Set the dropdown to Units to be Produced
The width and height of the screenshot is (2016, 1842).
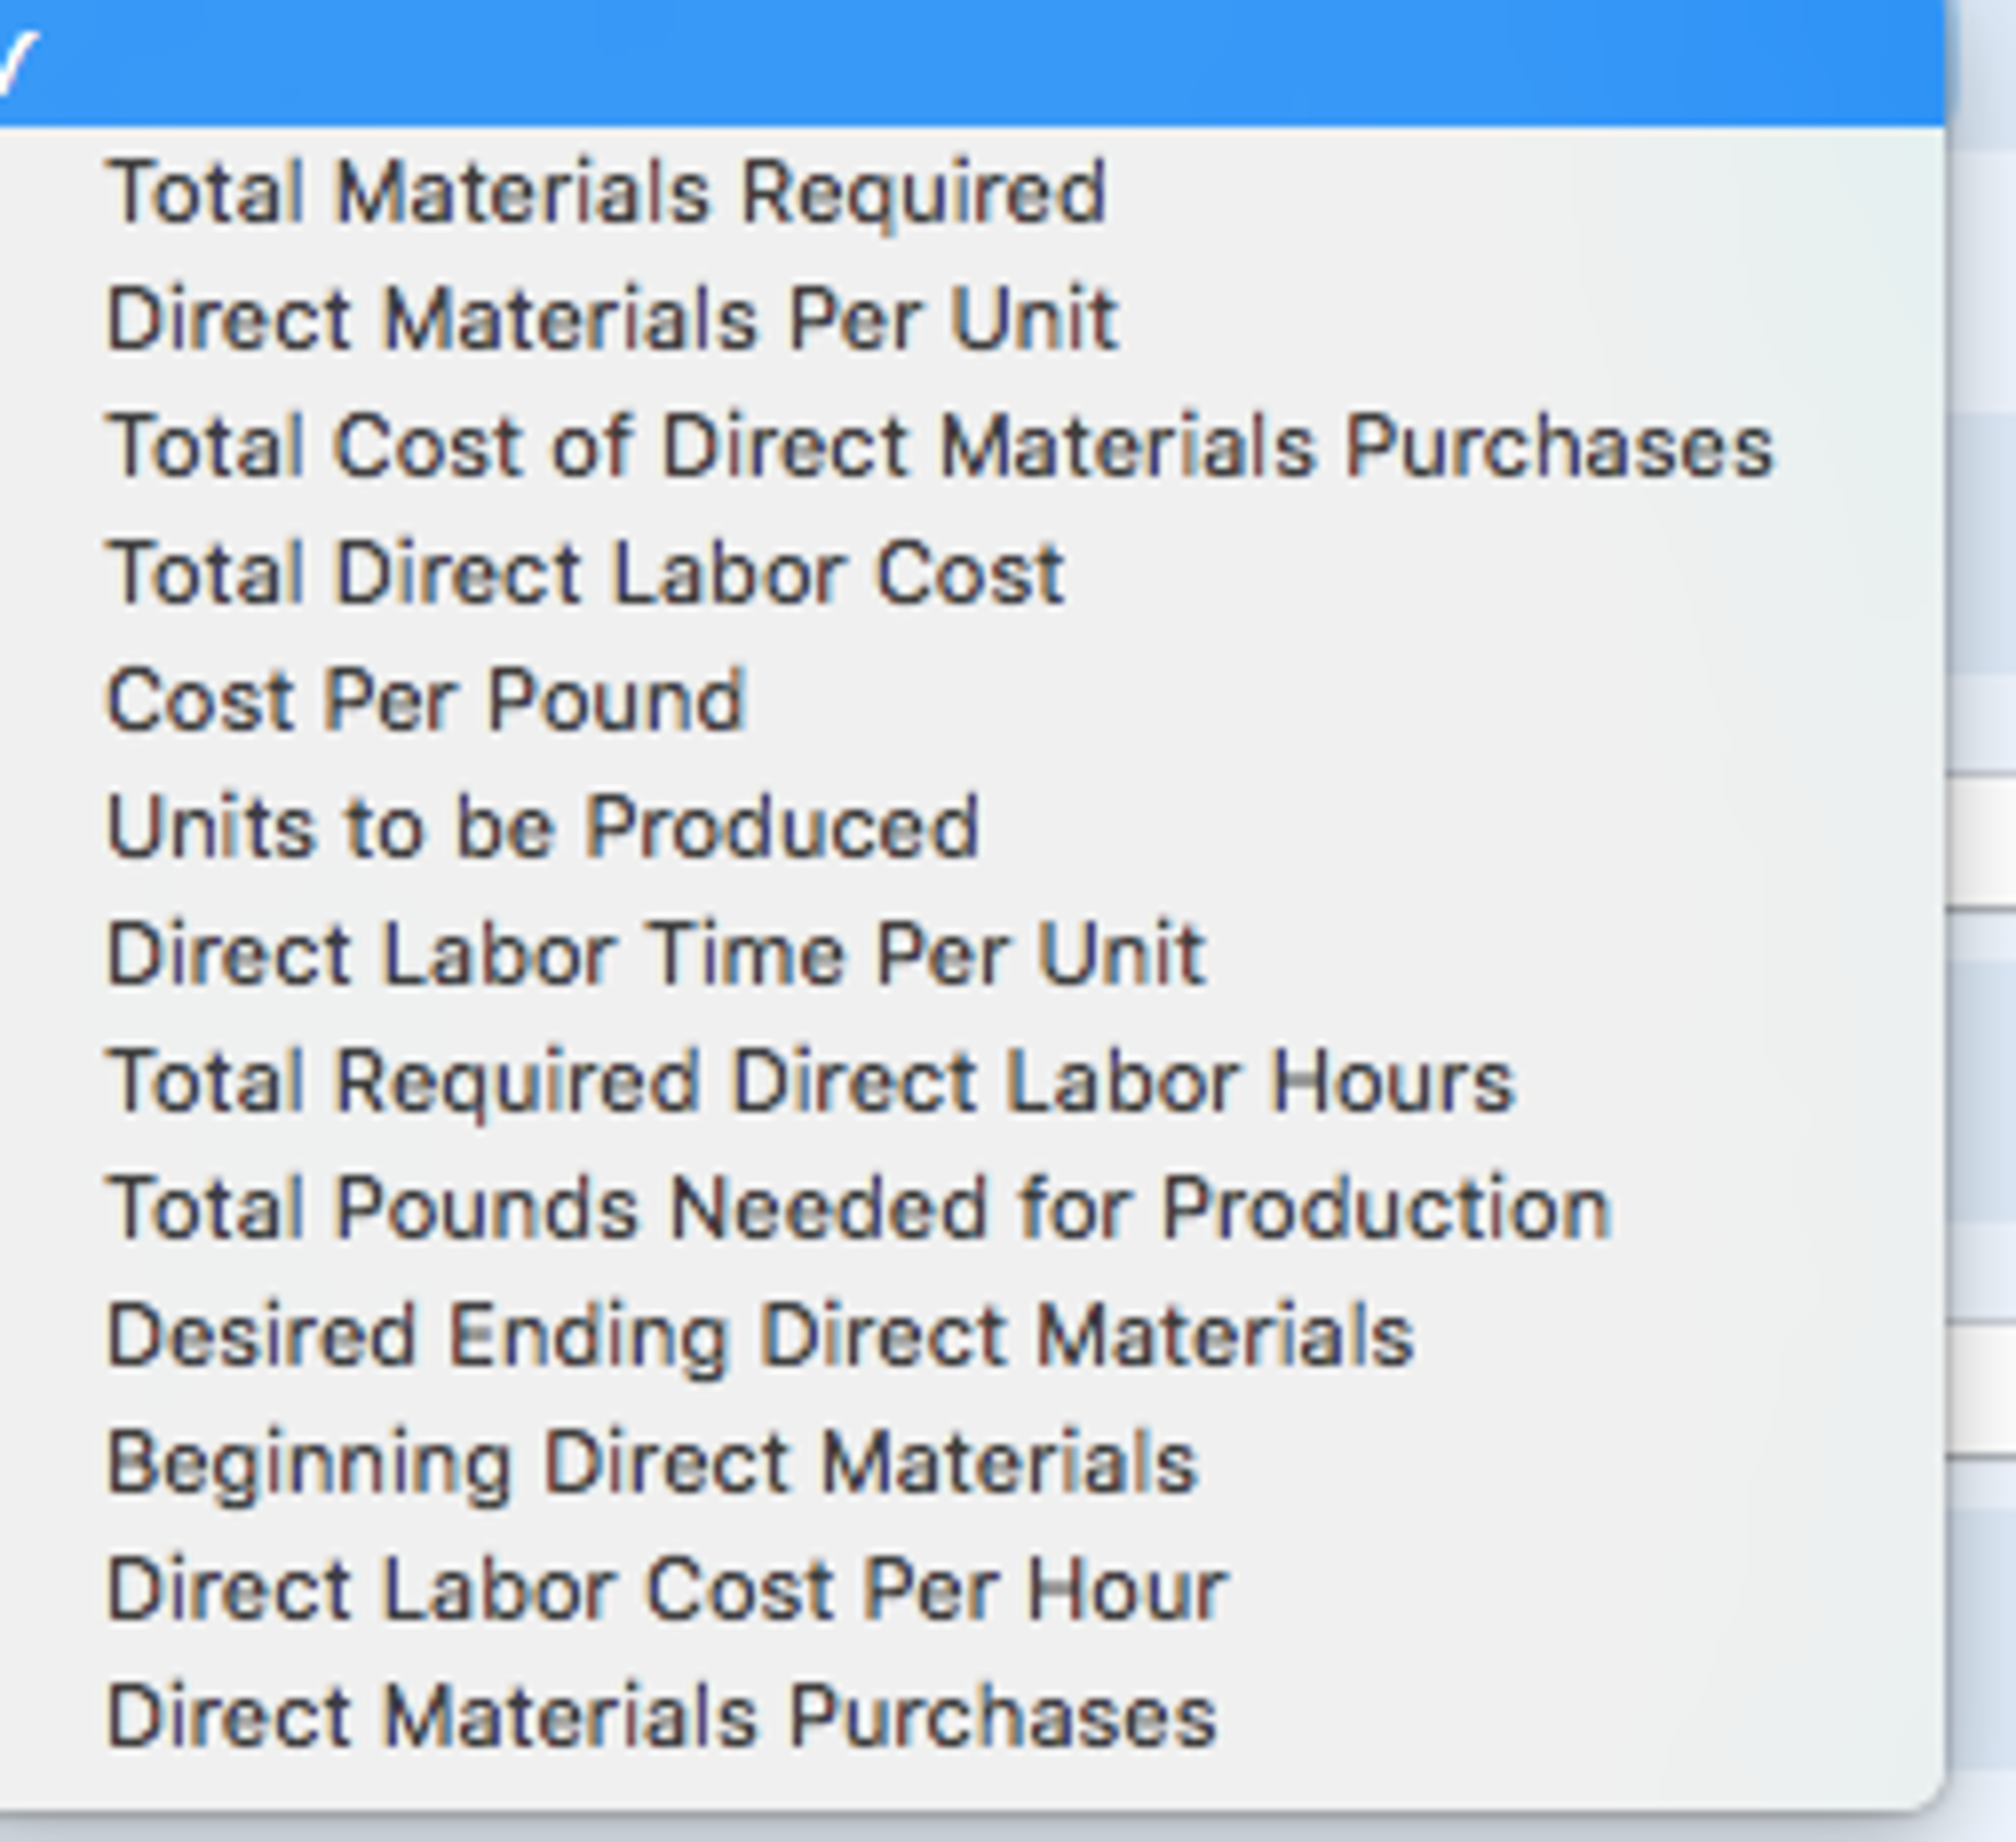542,827
